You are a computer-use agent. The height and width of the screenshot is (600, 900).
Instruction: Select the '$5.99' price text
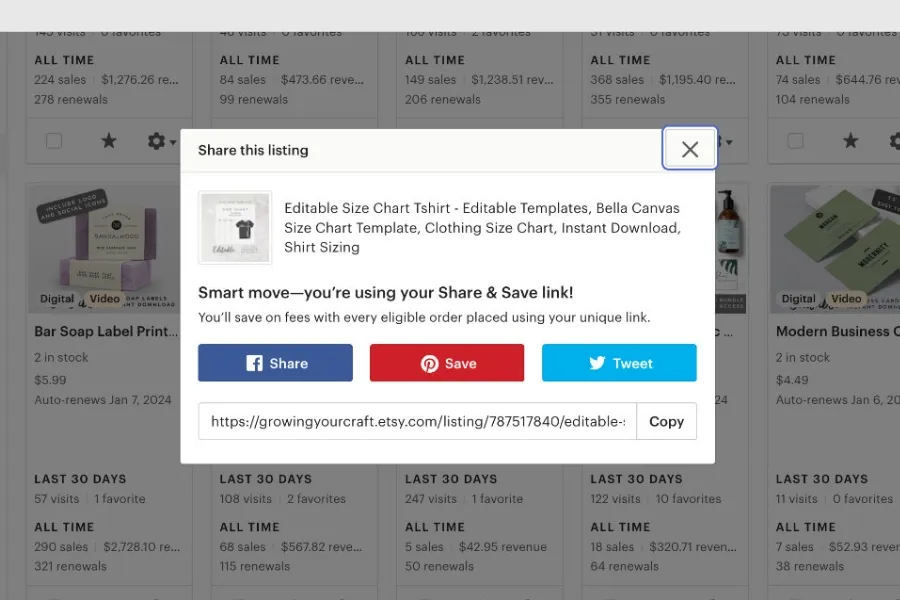coord(51,380)
